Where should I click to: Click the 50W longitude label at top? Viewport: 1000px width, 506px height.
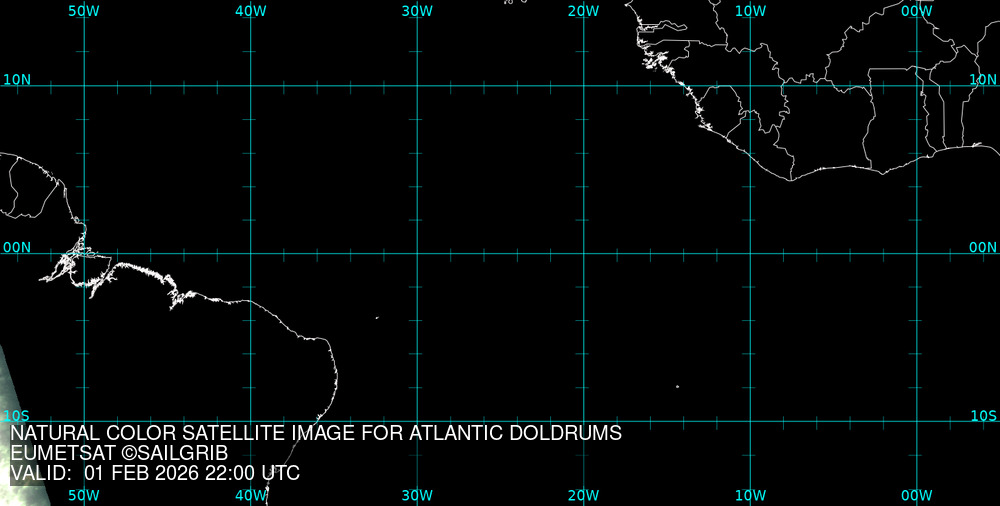[84, 10]
